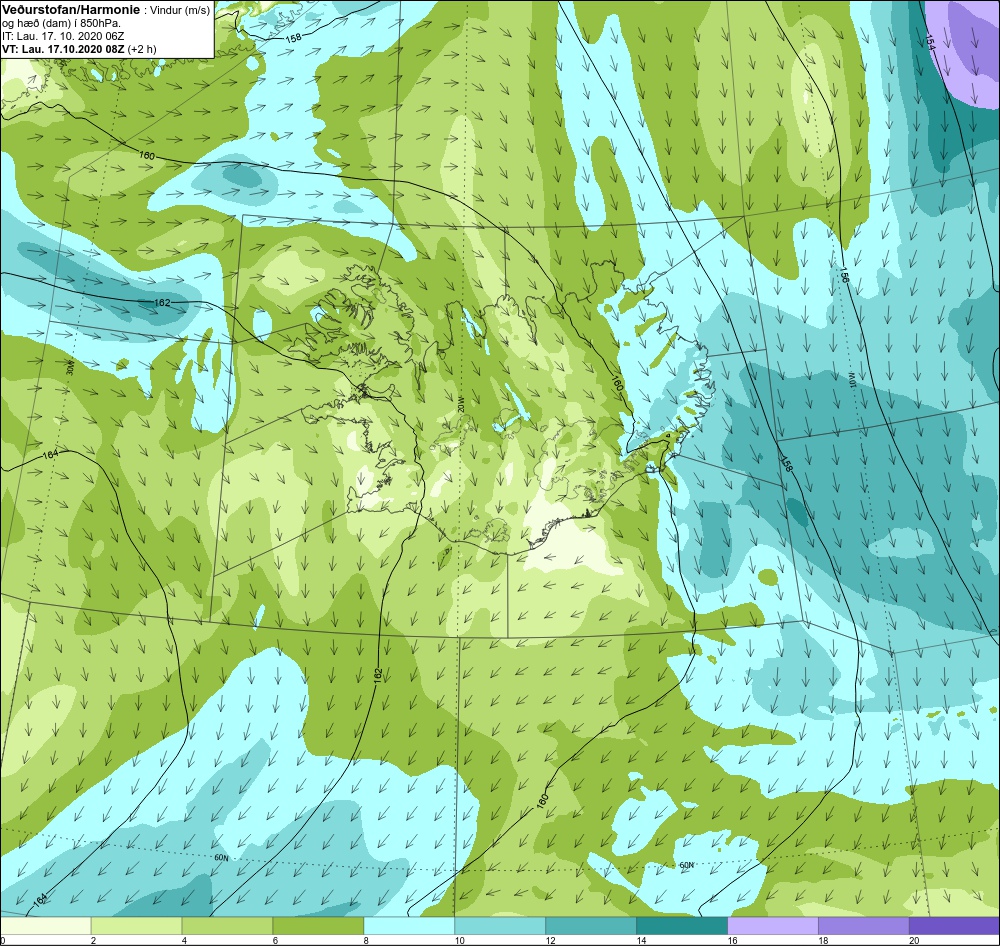Click the 12–14 m/s teal legend swatch
Image resolution: width=1000 pixels, height=946 pixels.
point(591,925)
